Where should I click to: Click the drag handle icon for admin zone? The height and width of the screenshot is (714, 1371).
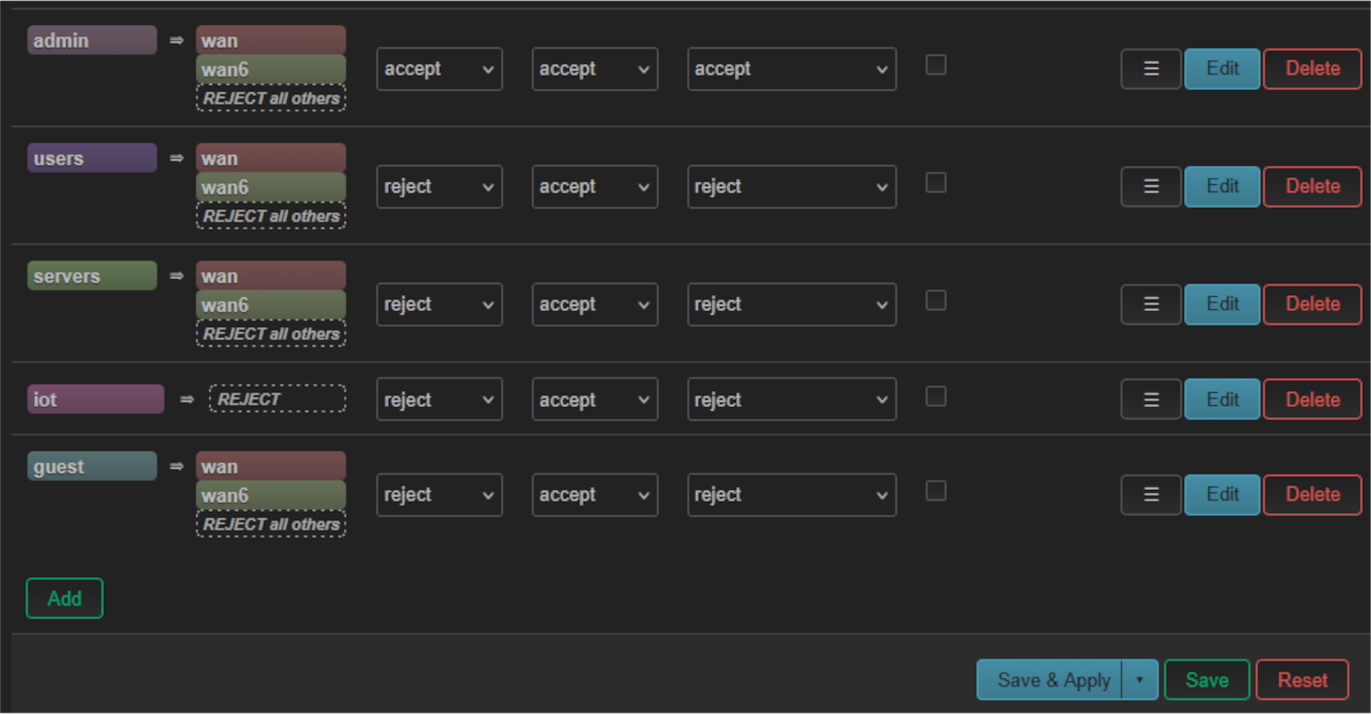tap(1150, 69)
